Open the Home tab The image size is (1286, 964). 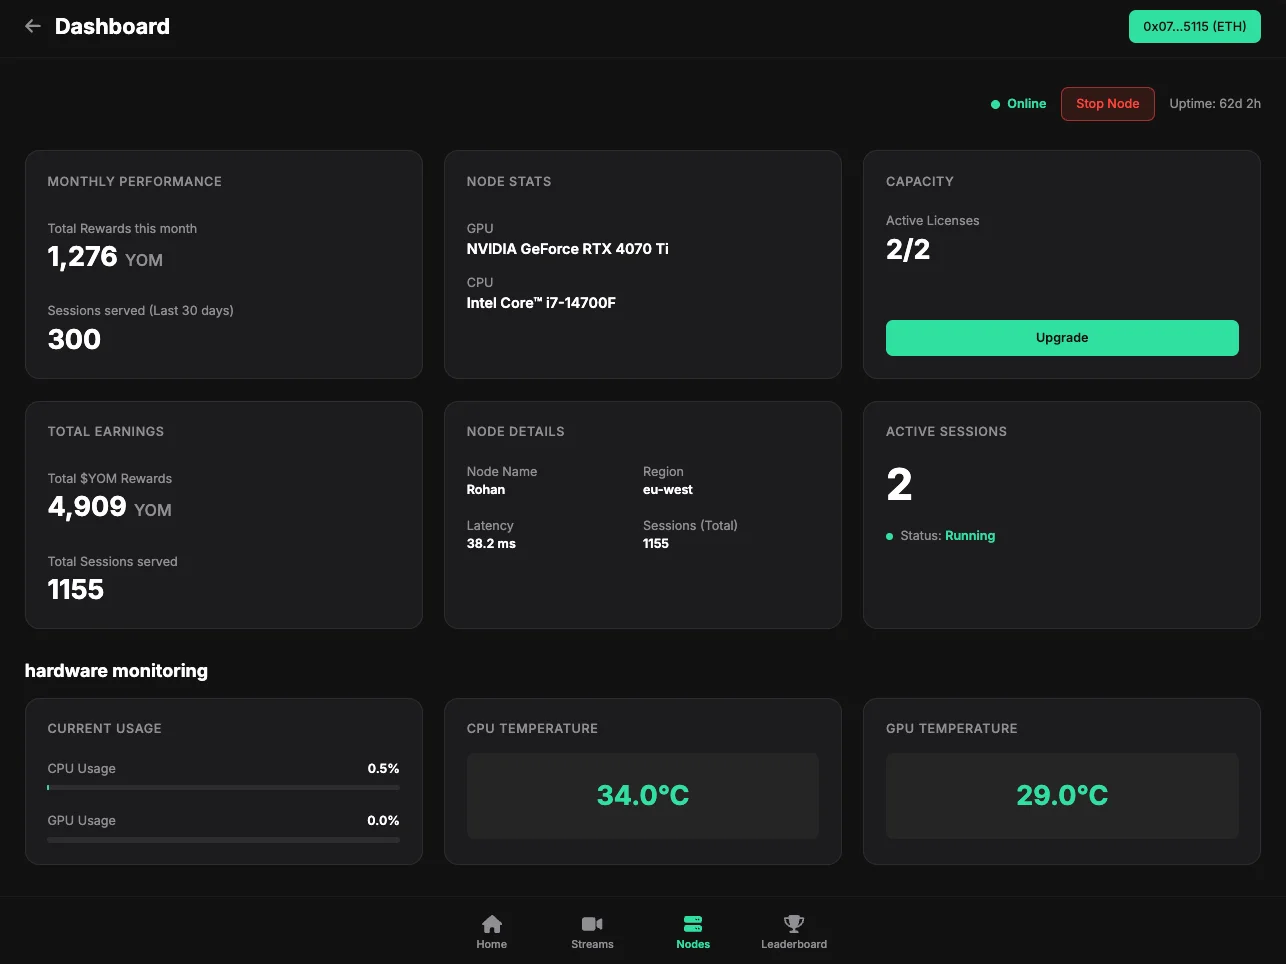pyautogui.click(x=491, y=931)
